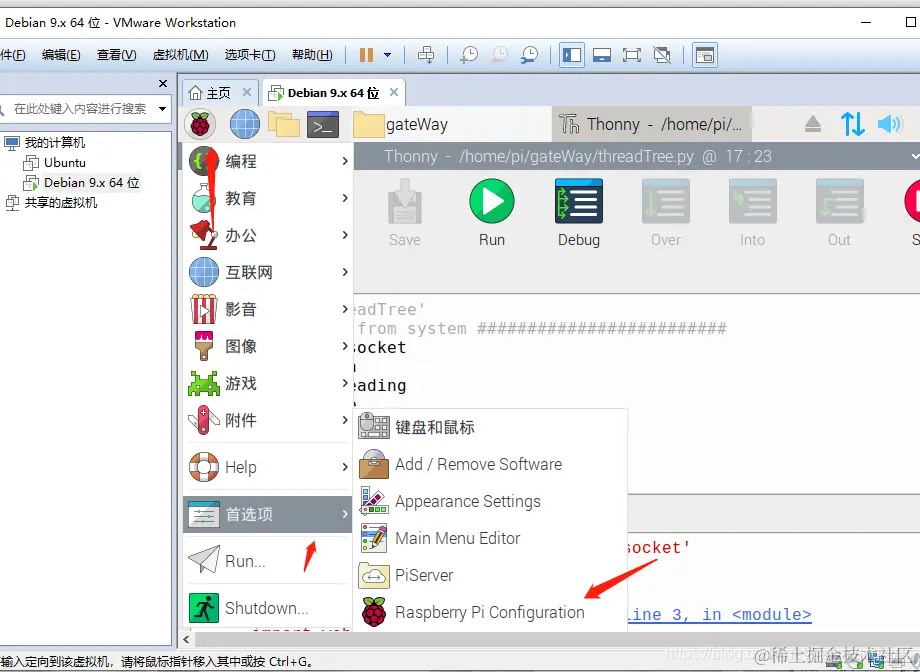Click the Thonny Debug button
The height and width of the screenshot is (672, 920).
tap(579, 213)
